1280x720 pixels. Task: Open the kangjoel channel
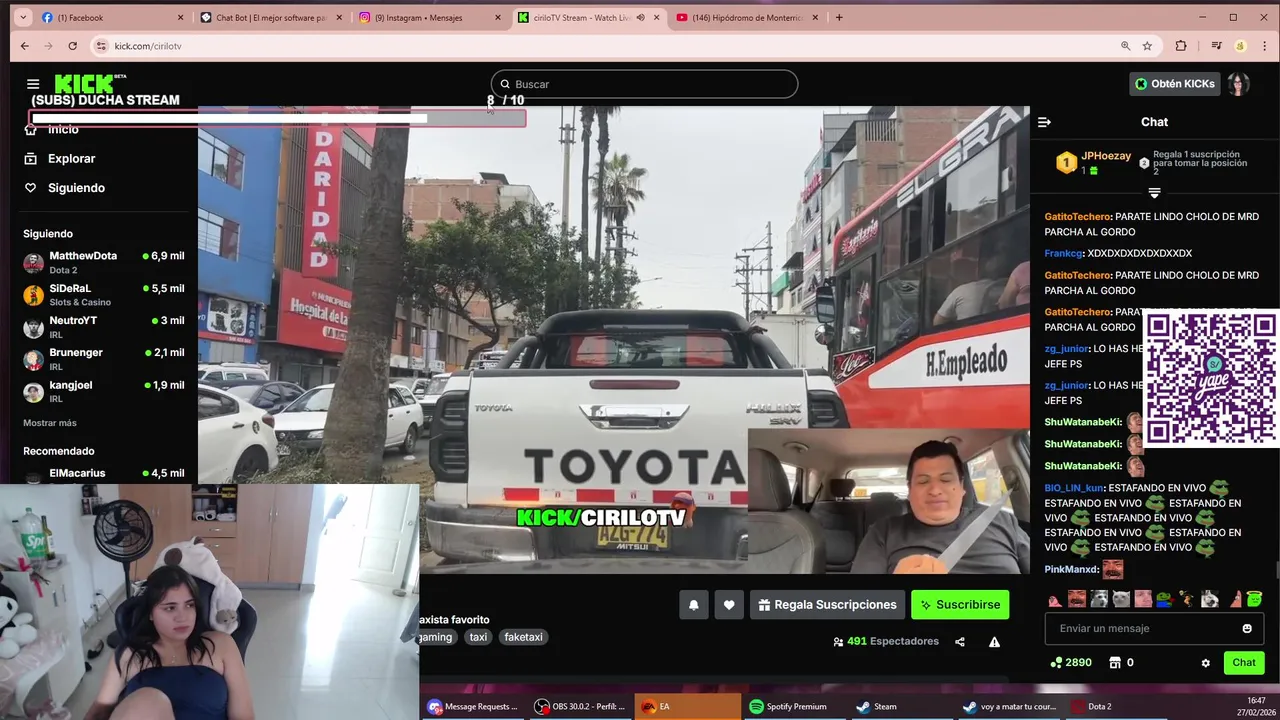pos(103,390)
